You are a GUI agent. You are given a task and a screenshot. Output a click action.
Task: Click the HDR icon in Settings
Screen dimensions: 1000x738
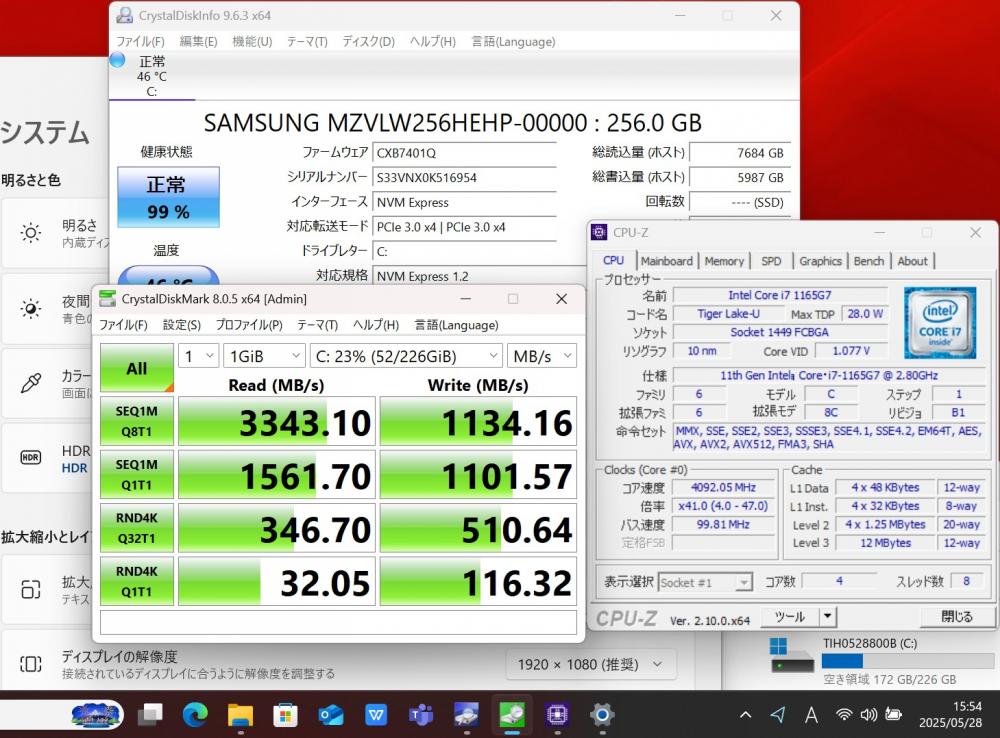pos(31,457)
